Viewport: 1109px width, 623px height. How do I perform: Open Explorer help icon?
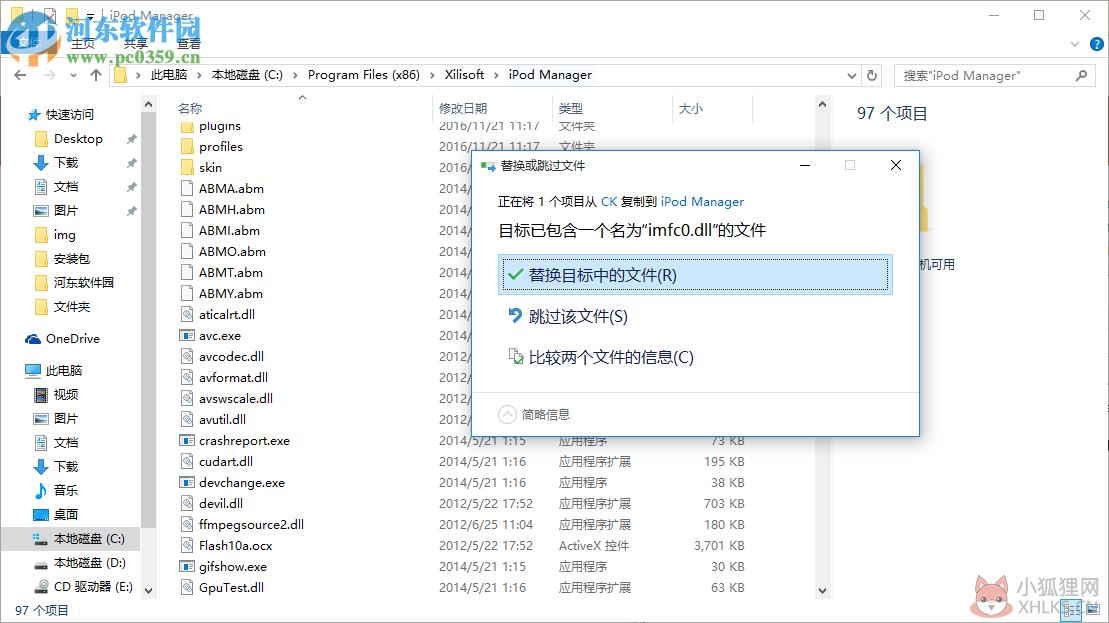click(1096, 44)
